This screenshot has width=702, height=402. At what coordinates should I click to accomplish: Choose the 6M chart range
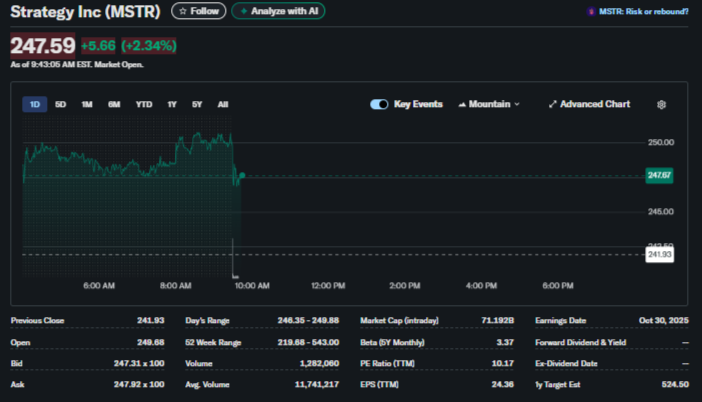114,104
